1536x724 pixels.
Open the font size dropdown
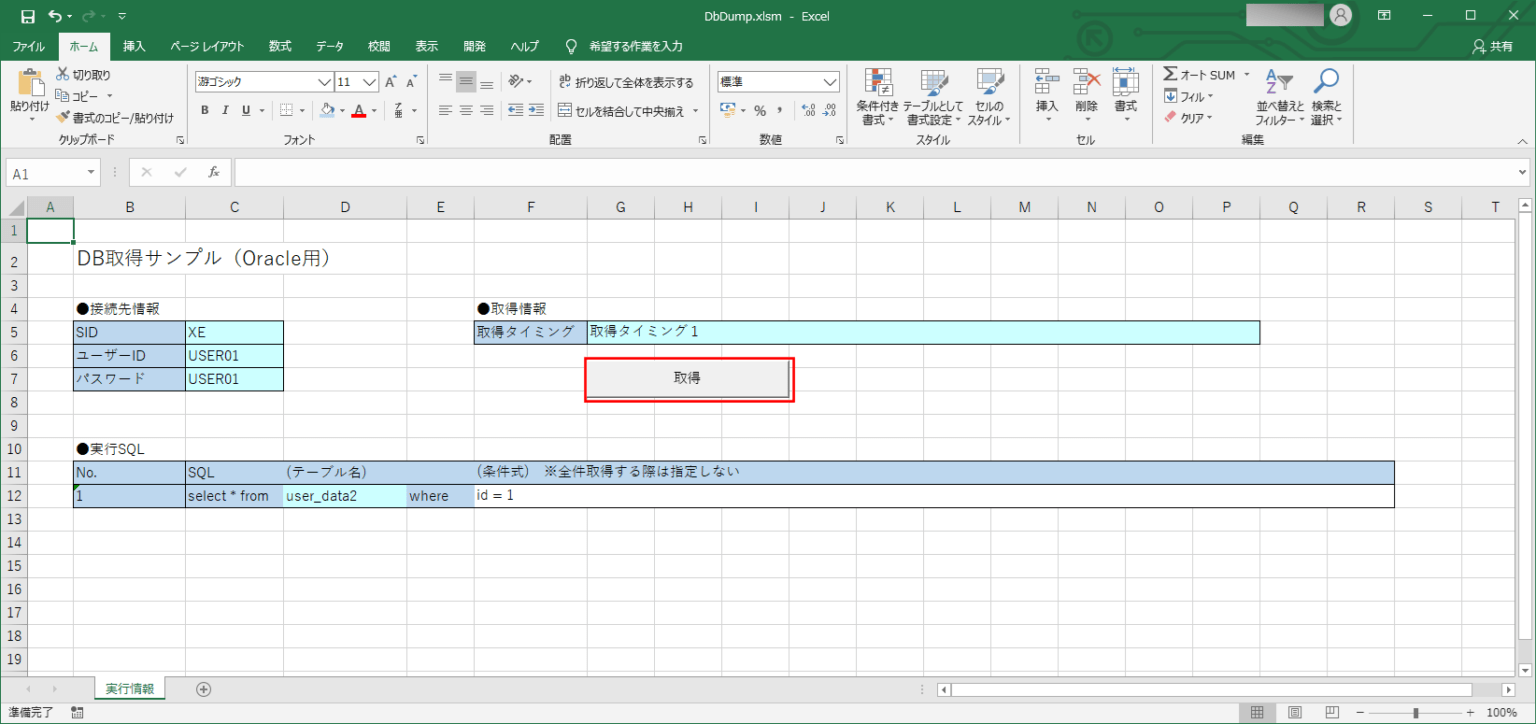pos(372,81)
